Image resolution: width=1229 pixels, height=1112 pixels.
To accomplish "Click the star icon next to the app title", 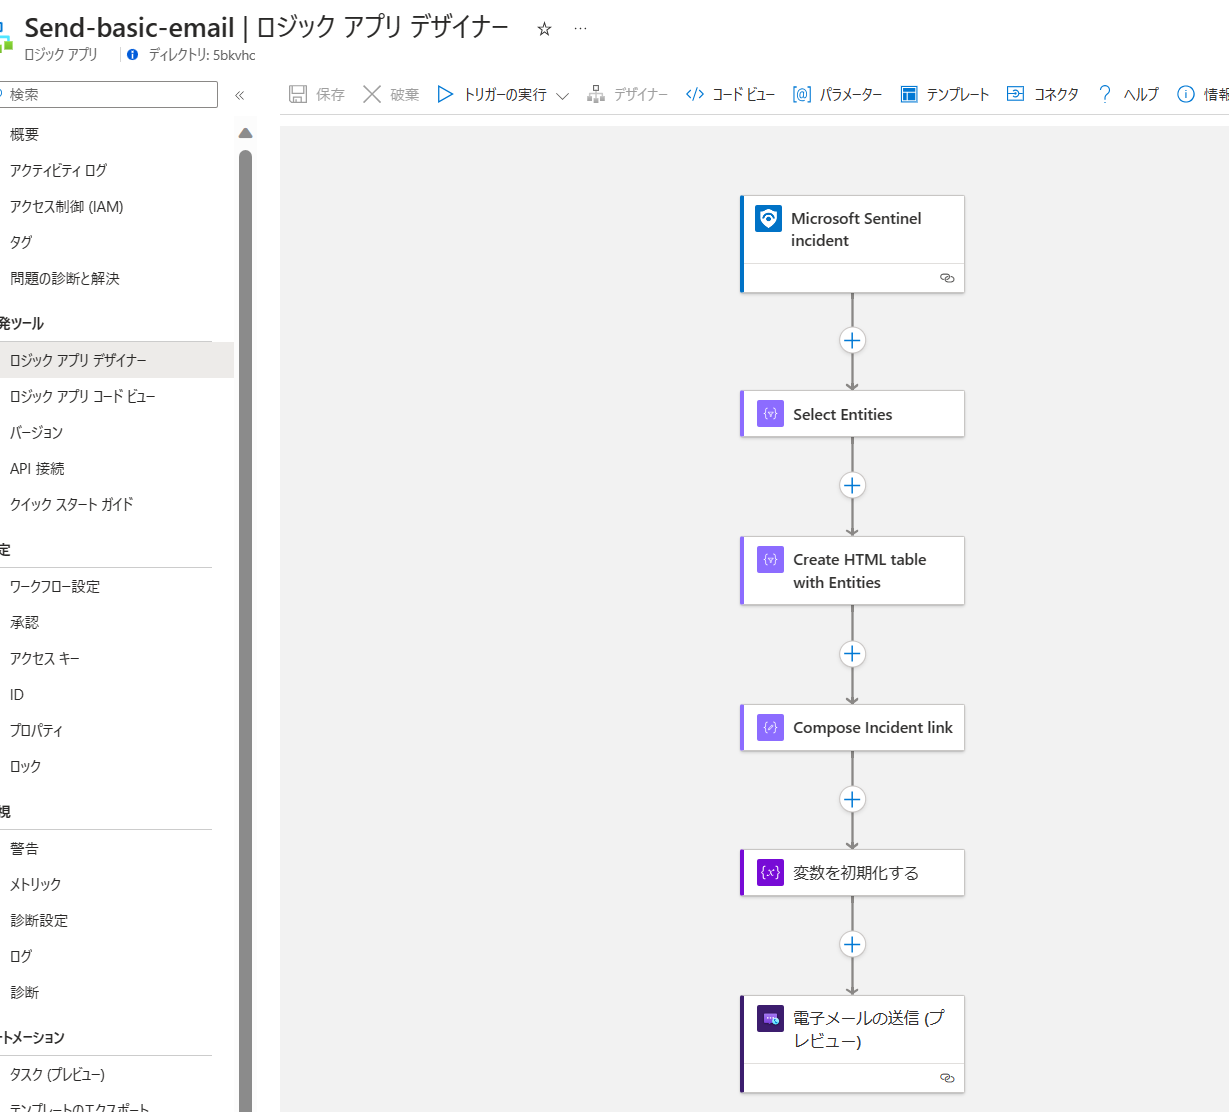I will point(544,29).
